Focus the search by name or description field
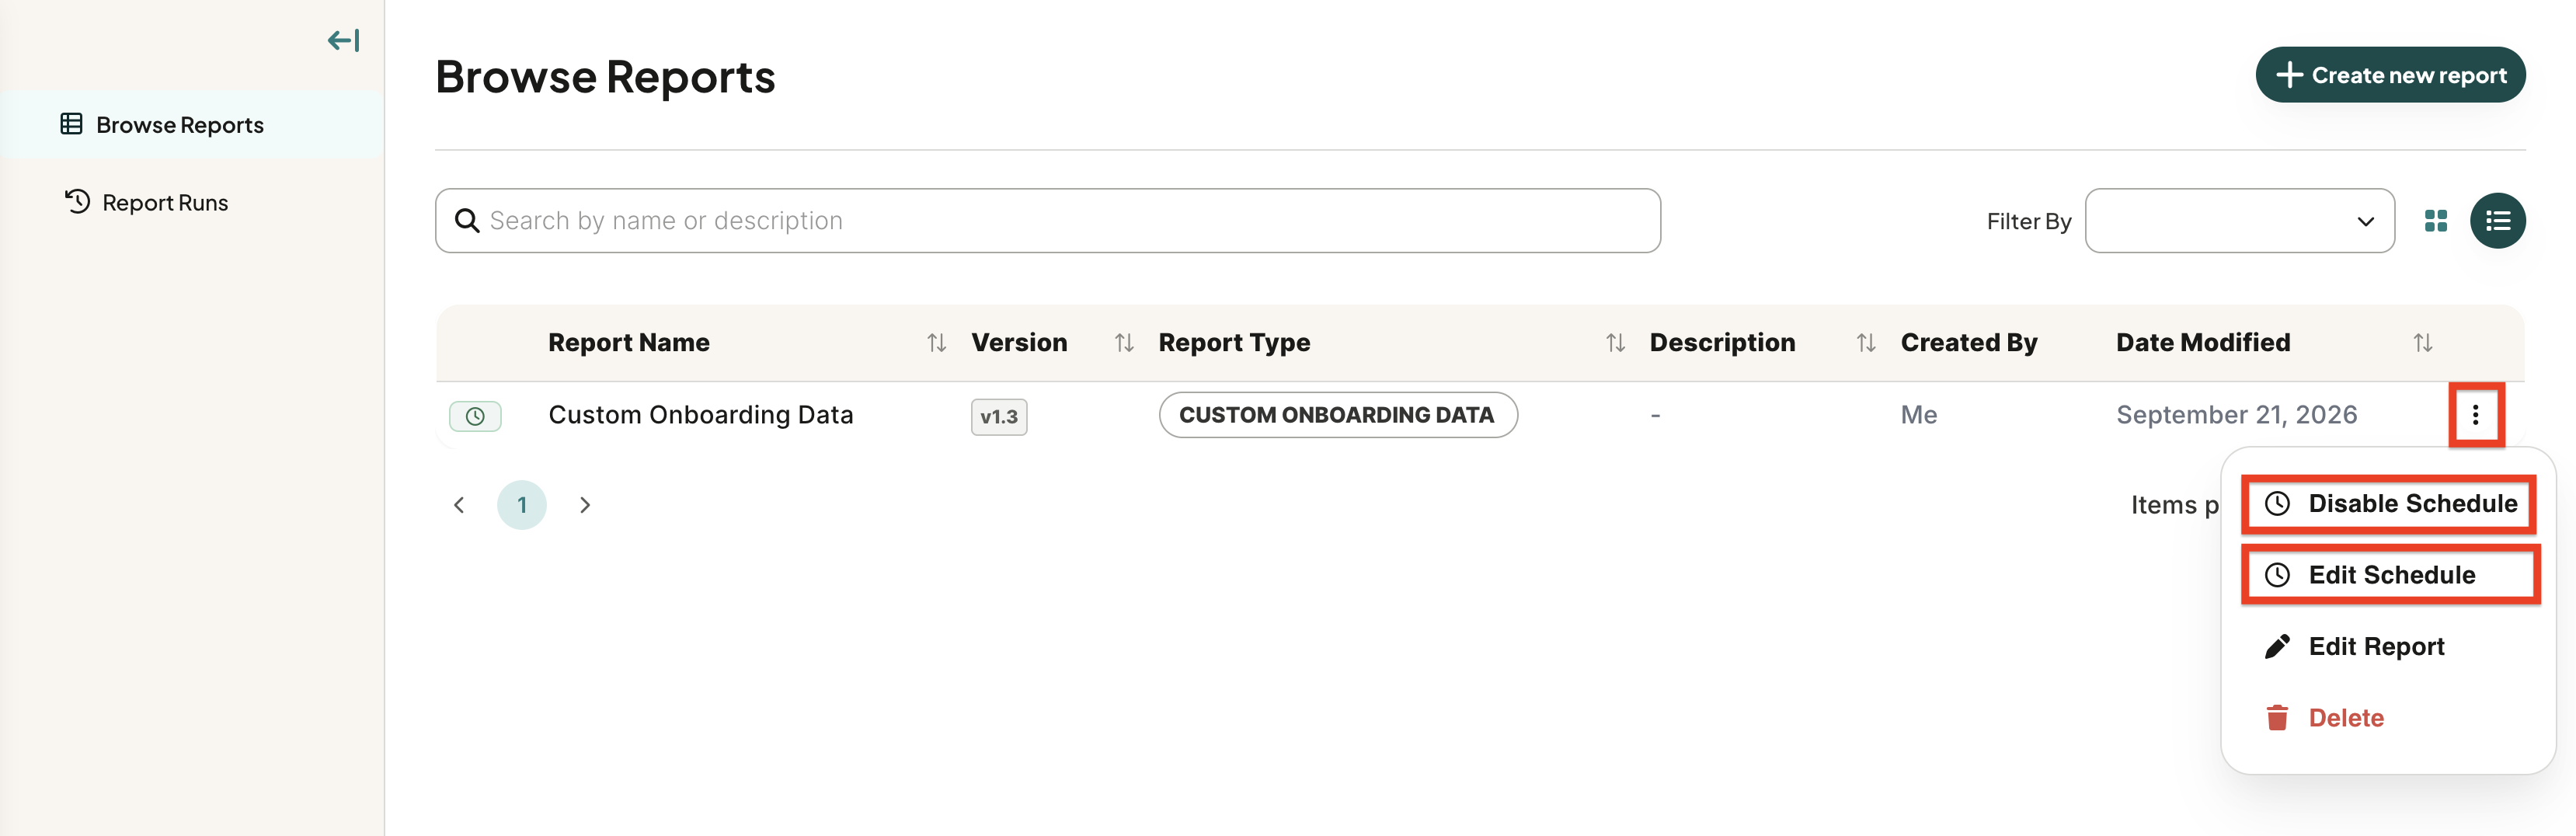This screenshot has width=2576, height=836. click(1047, 221)
